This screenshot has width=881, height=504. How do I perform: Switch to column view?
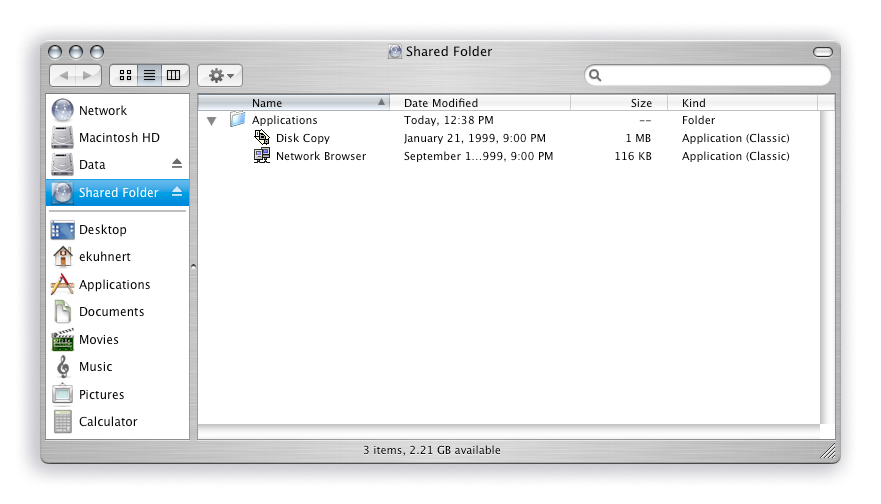[174, 75]
